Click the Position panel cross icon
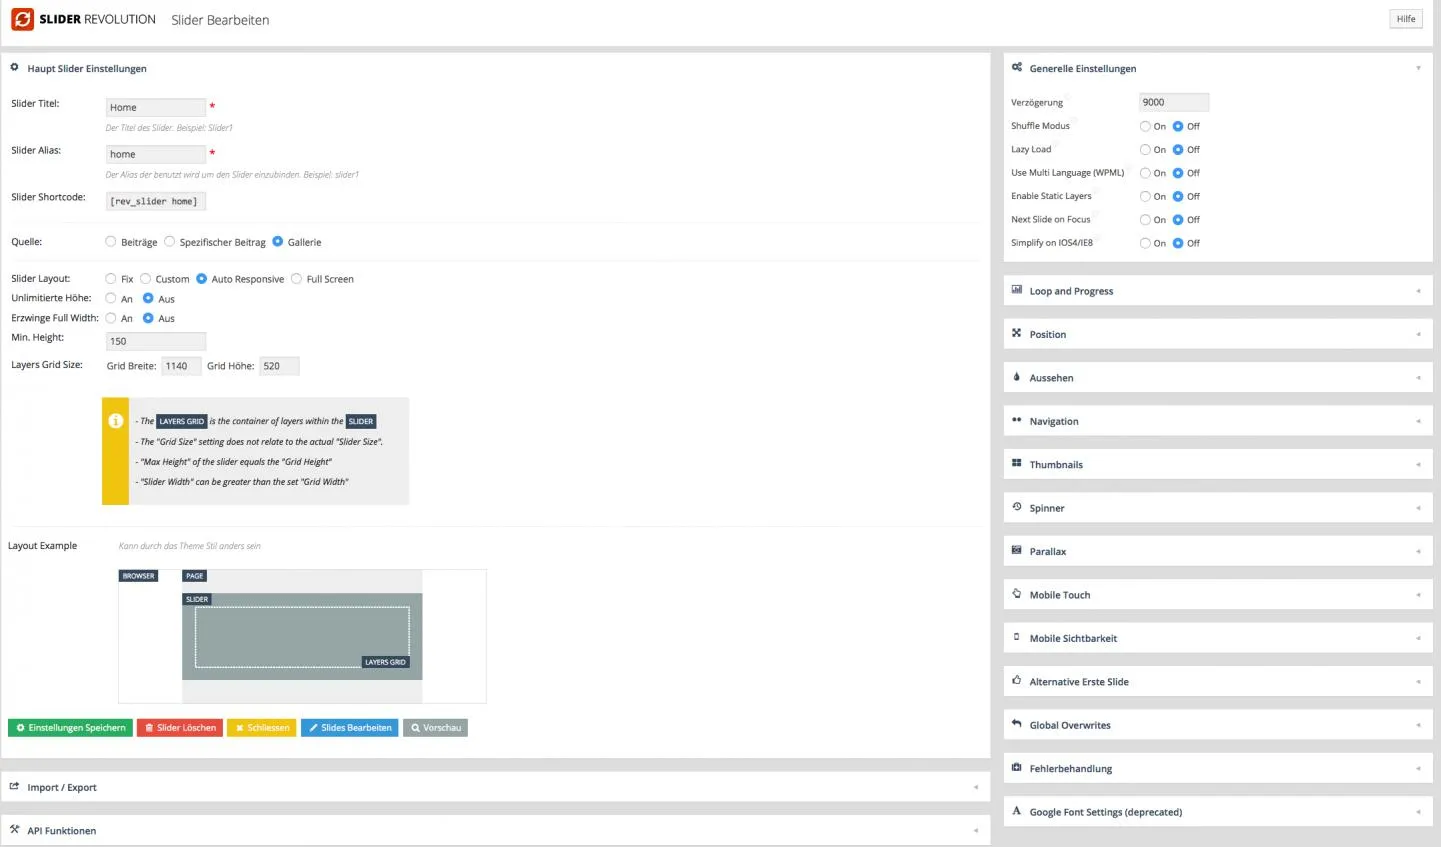Image resolution: width=1441 pixels, height=847 pixels. coord(1016,334)
